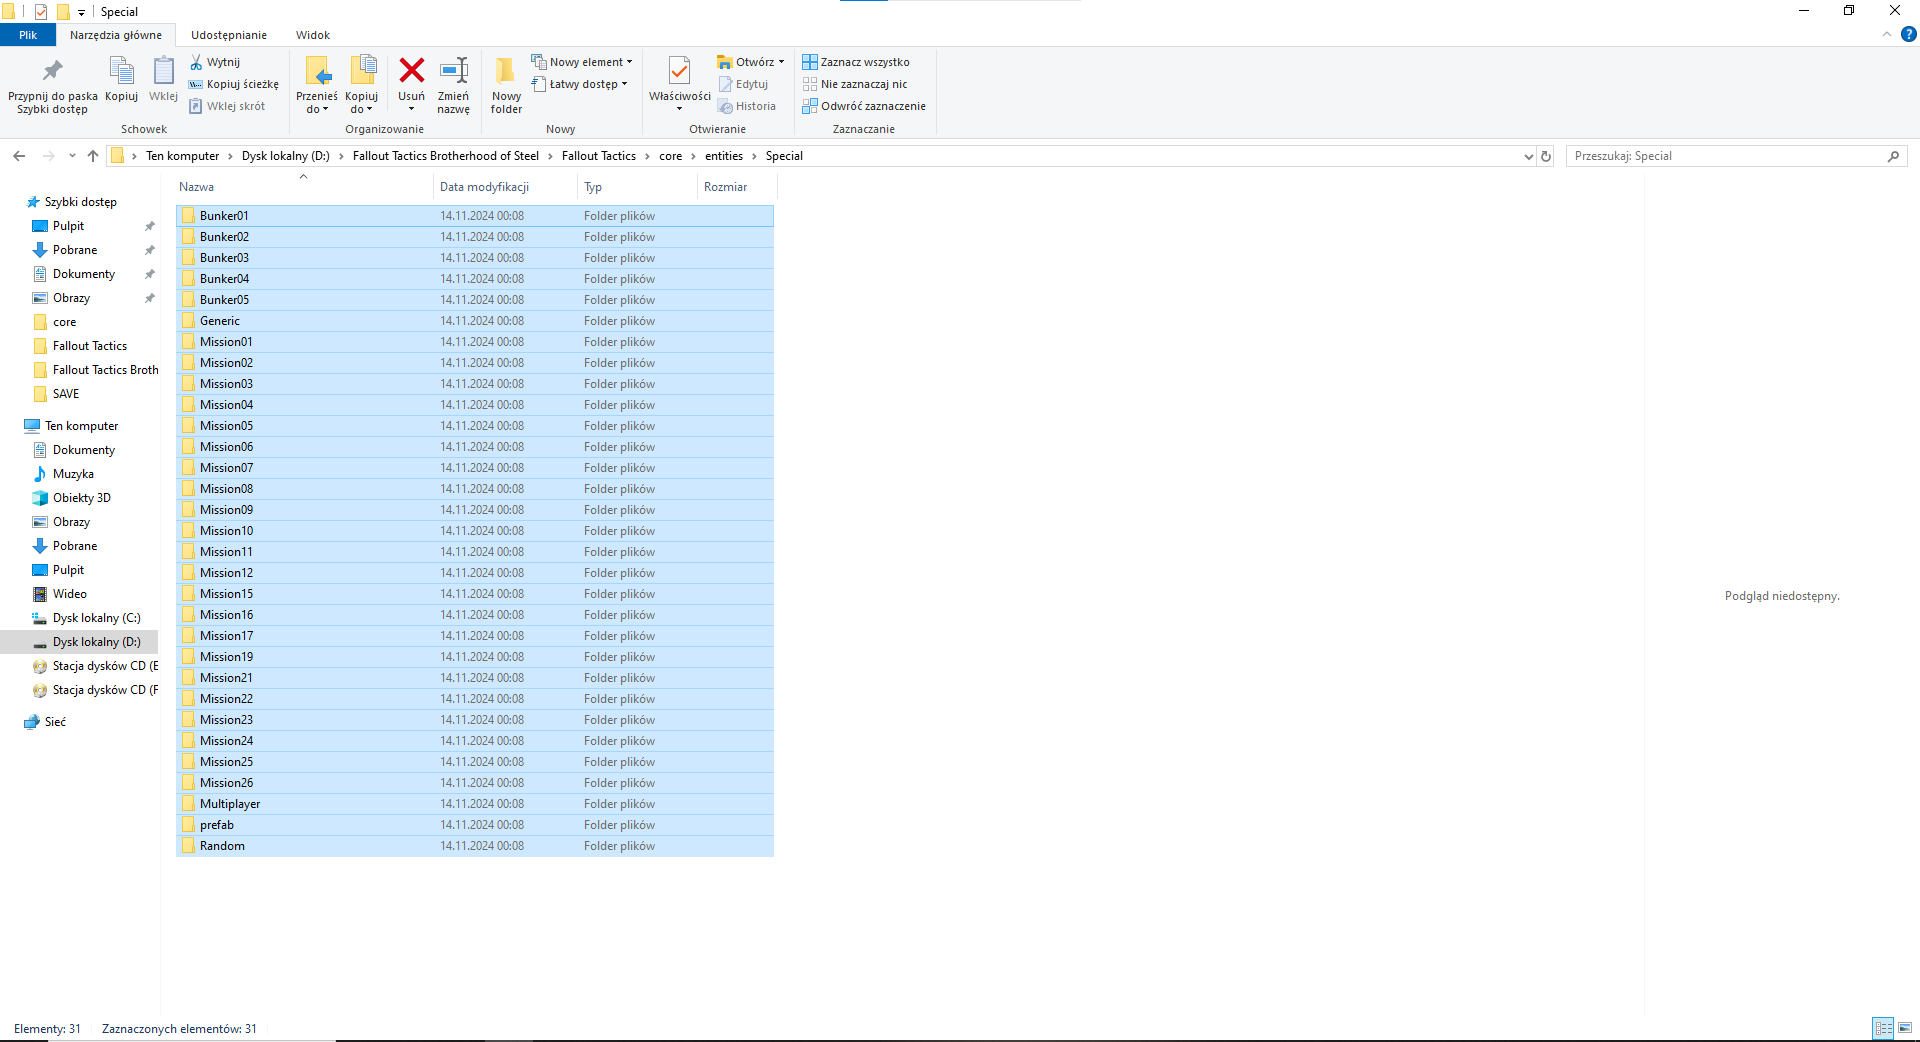1920x1042 pixels.
Task: Open Łatwy dostęp dropdown
Action: tap(580, 84)
